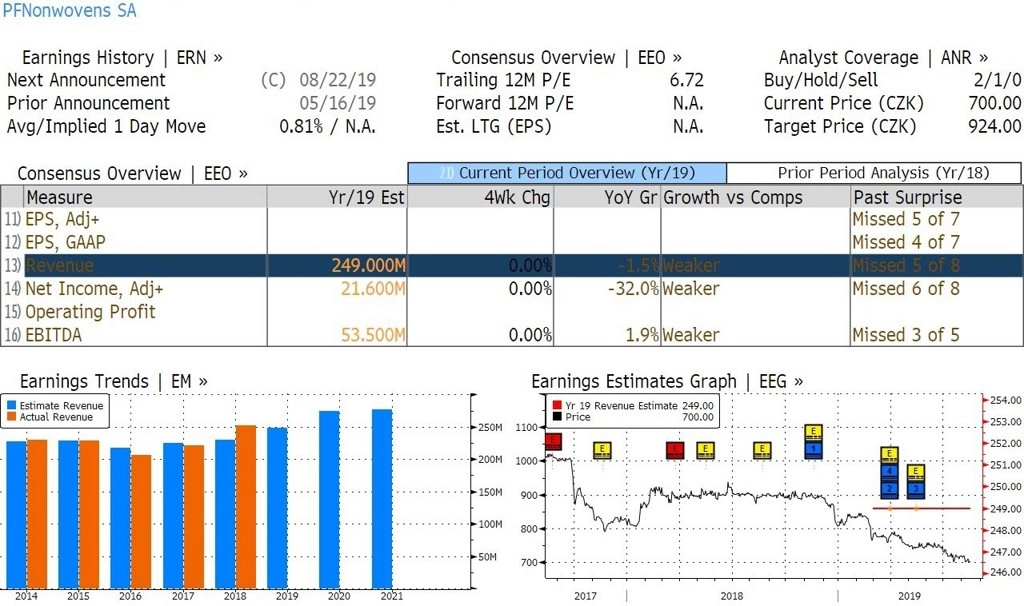Click the YoY Gr column header

(x=607, y=197)
